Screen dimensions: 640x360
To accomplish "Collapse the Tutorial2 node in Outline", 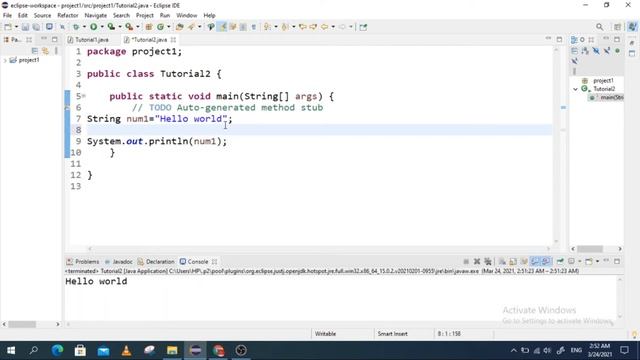I will [575, 89].
